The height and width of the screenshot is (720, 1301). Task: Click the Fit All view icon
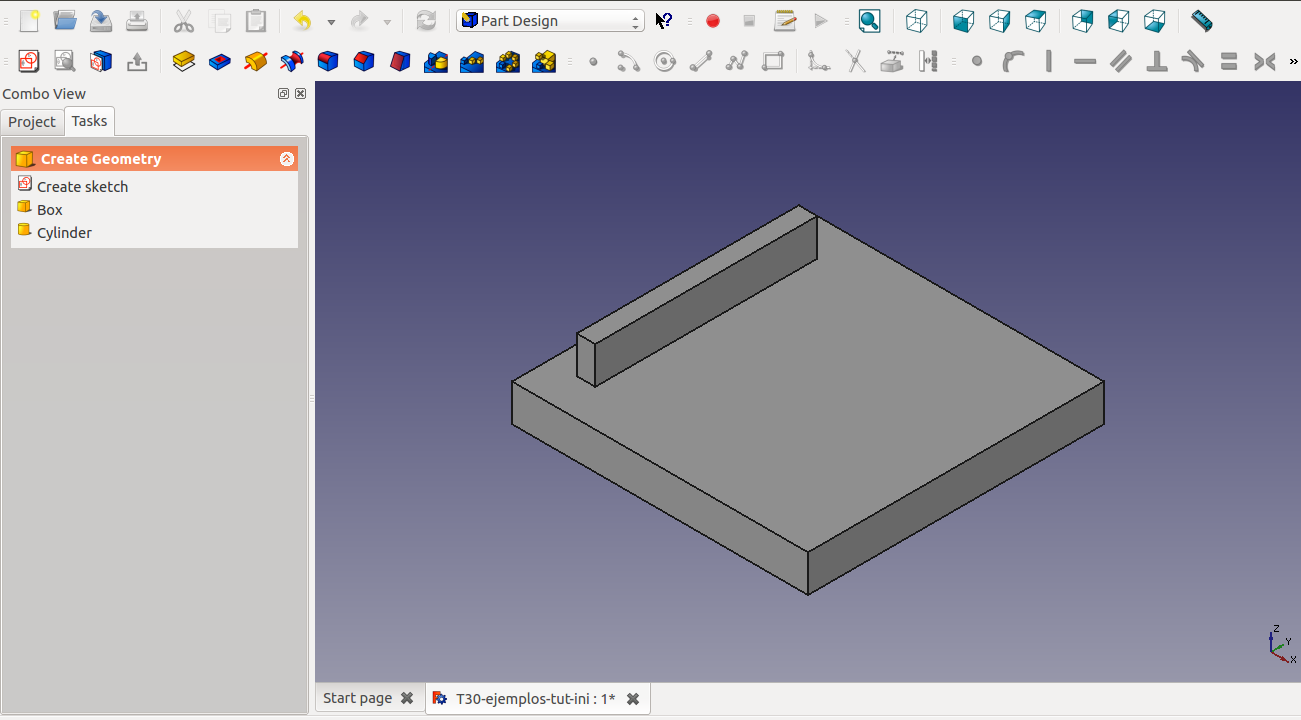point(869,21)
